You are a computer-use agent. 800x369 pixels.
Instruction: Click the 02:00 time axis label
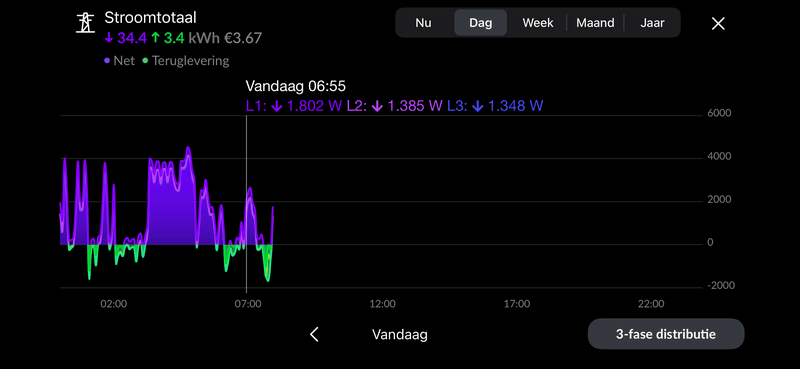tap(114, 304)
